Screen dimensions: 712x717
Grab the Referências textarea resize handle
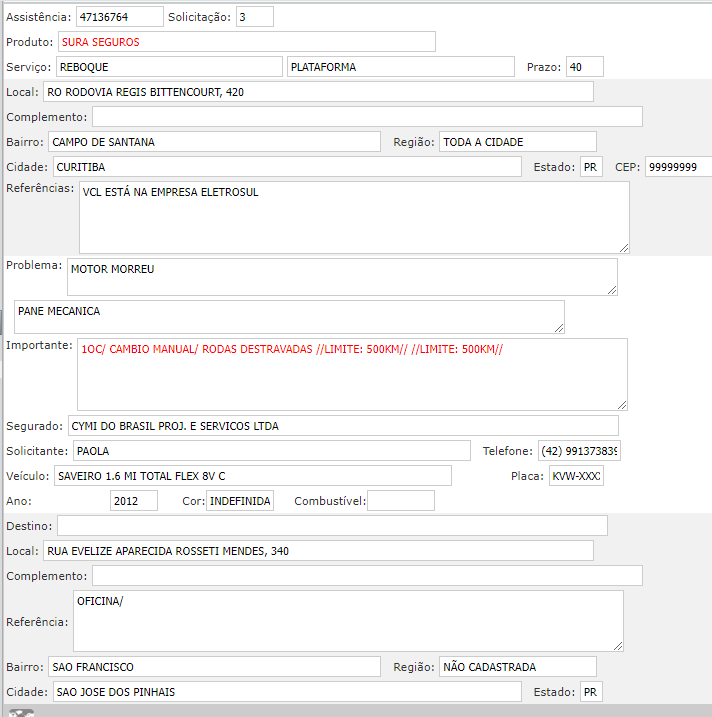(623, 246)
